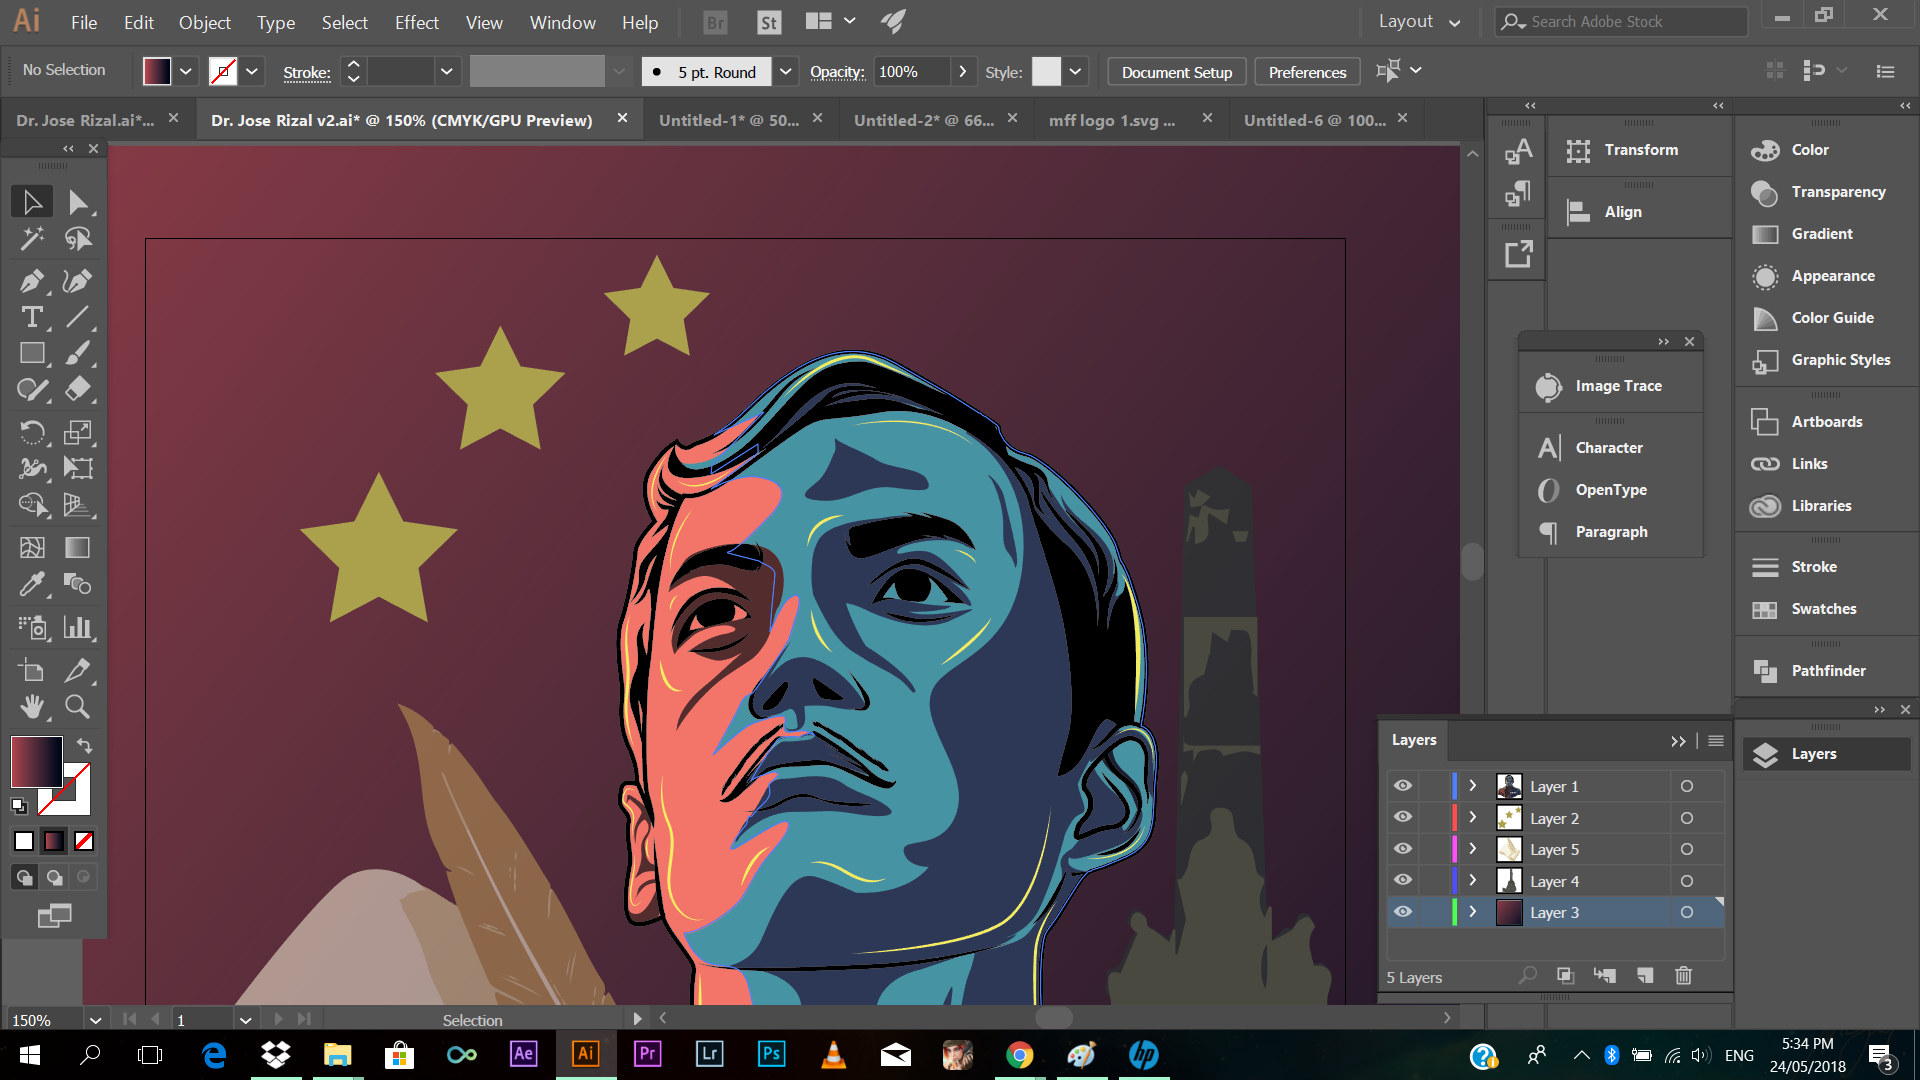The width and height of the screenshot is (1920, 1080).
Task: Select the Paintbrush tool
Action: point(78,353)
